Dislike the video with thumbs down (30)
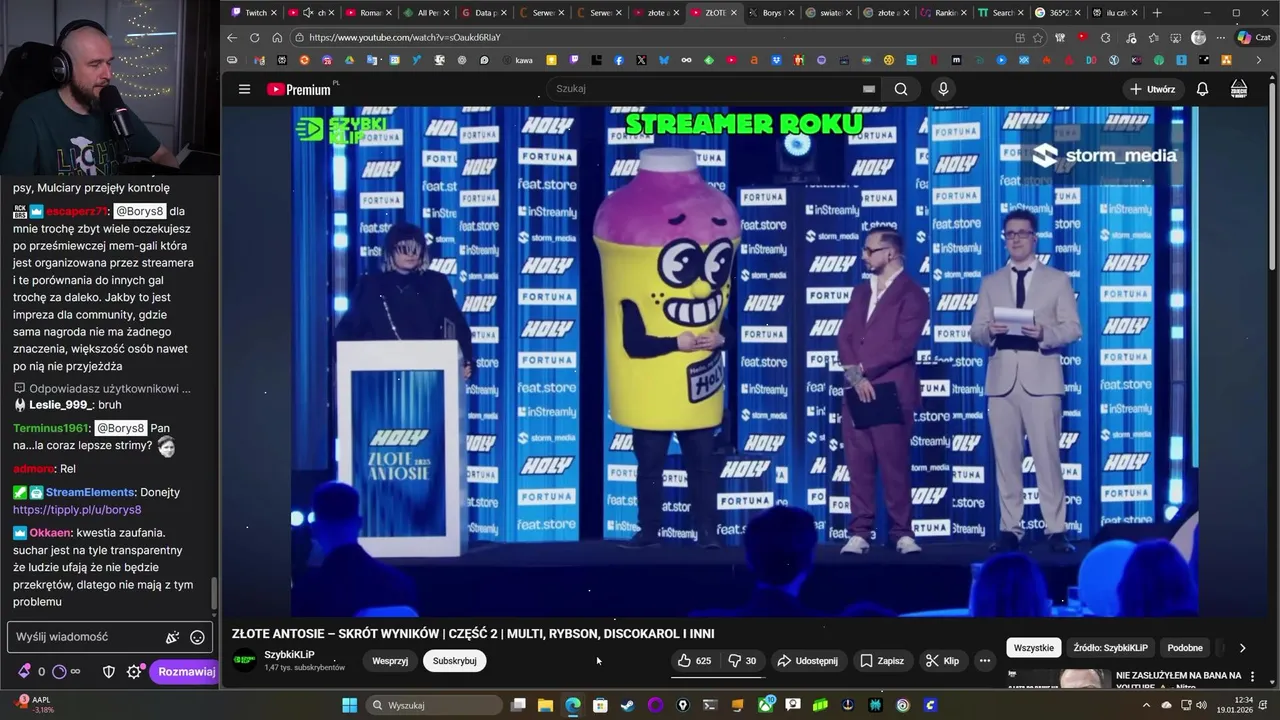1280x720 pixels. coord(742,661)
